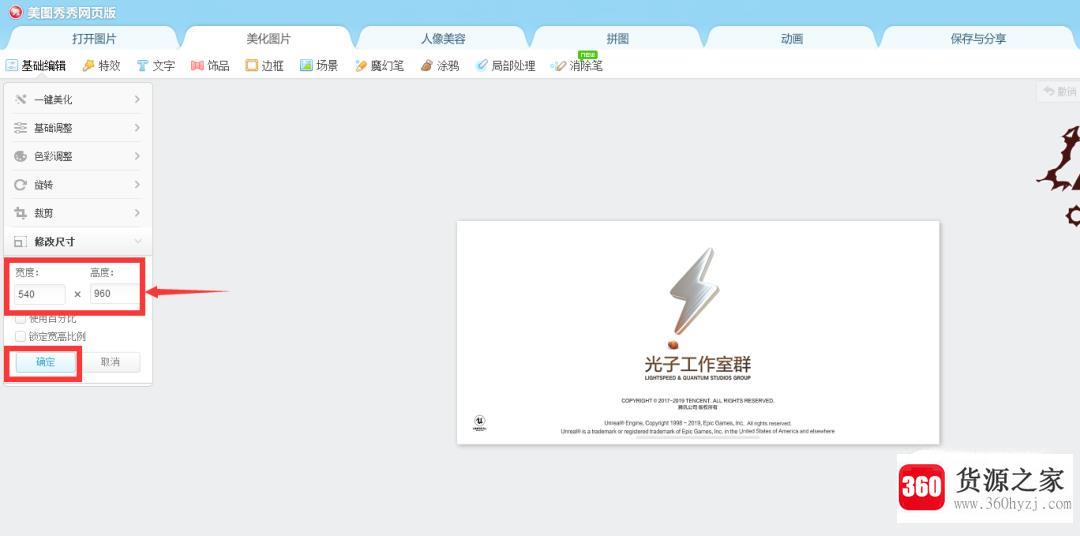Screen dimensions: 1080x536
Task: Go to the 拼图 tab
Action: coord(618,39)
